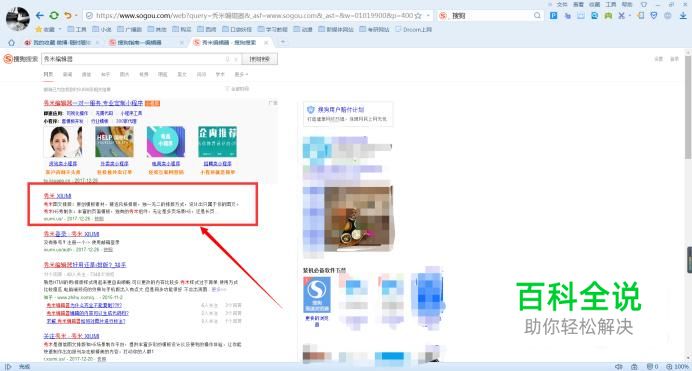
Task: Click the blue globe browser extension icon
Action: pyautogui.click(x=594, y=15)
